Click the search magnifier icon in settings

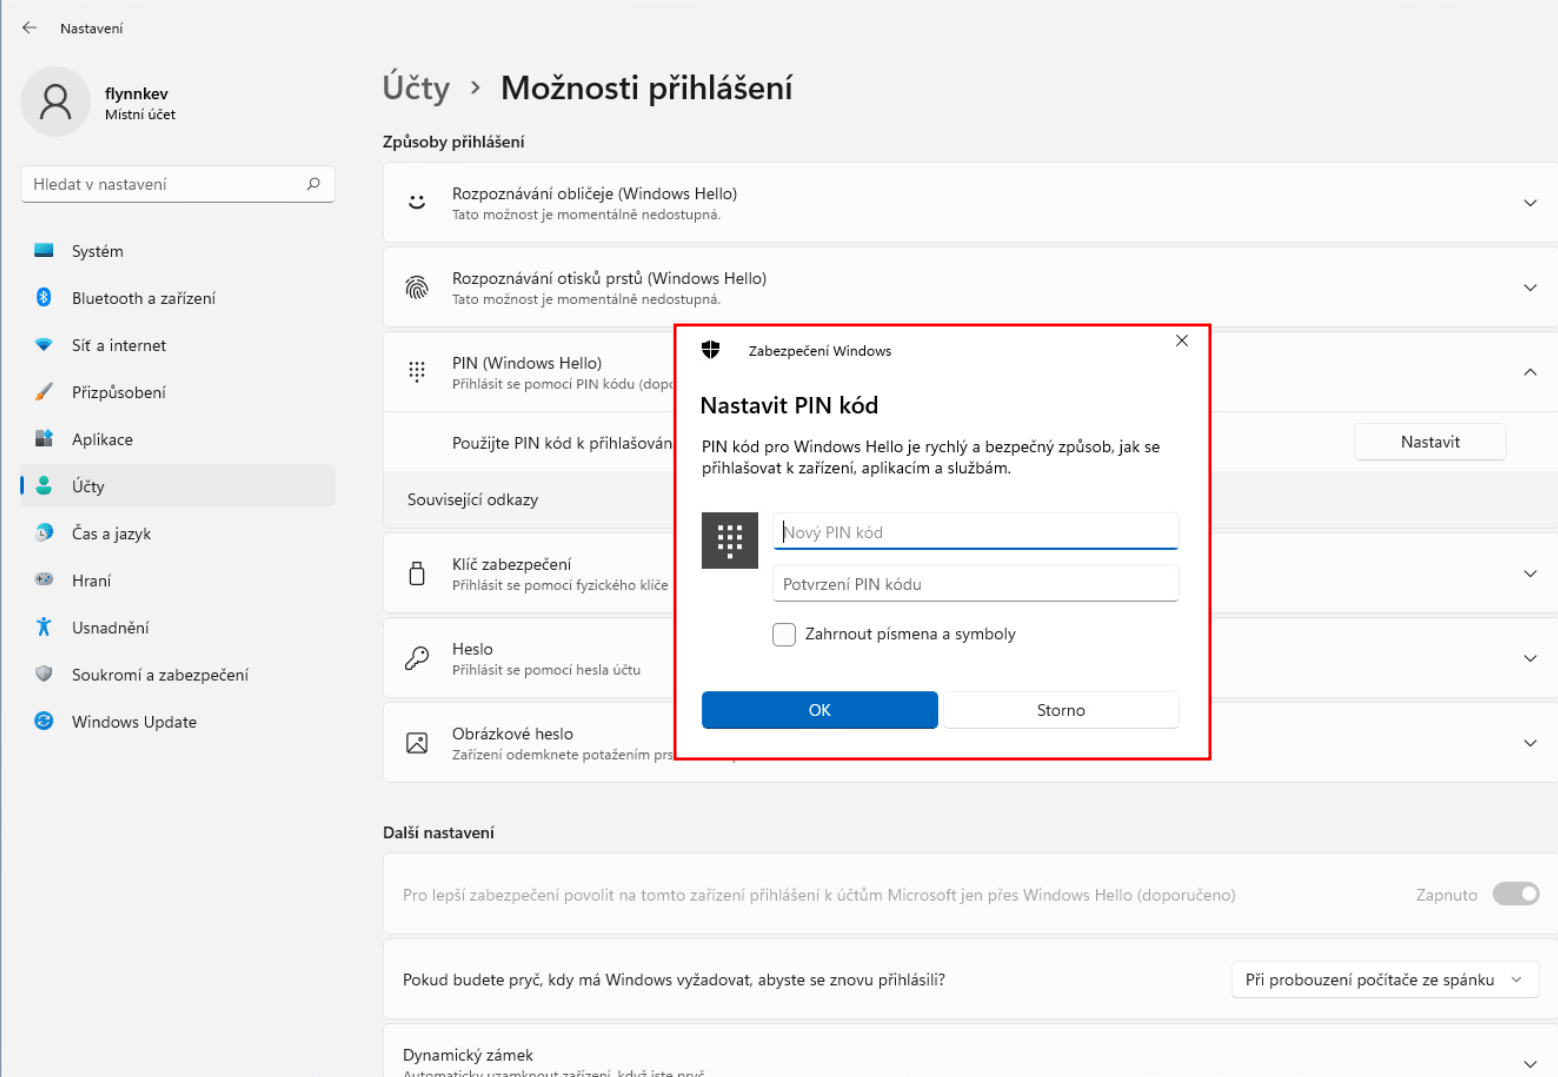(313, 184)
